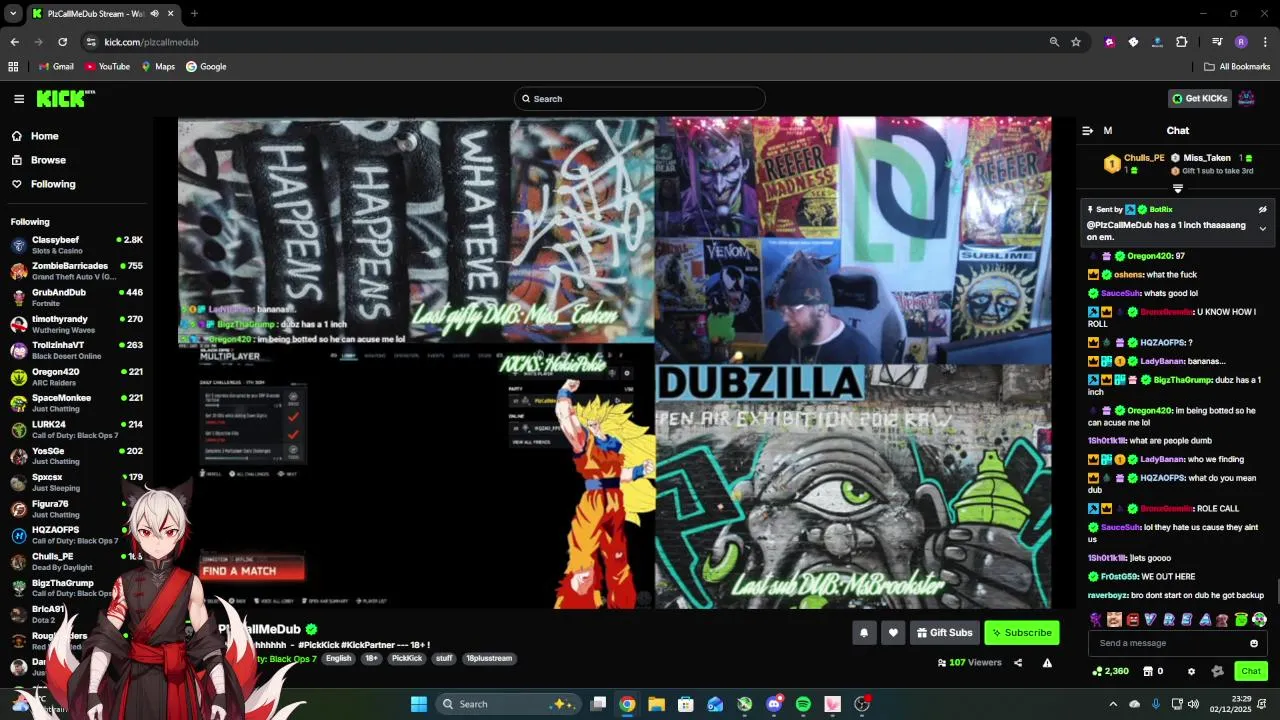This screenshot has height=720, width=1280.
Task: Open the YouTube bookmark
Action: 107,67
